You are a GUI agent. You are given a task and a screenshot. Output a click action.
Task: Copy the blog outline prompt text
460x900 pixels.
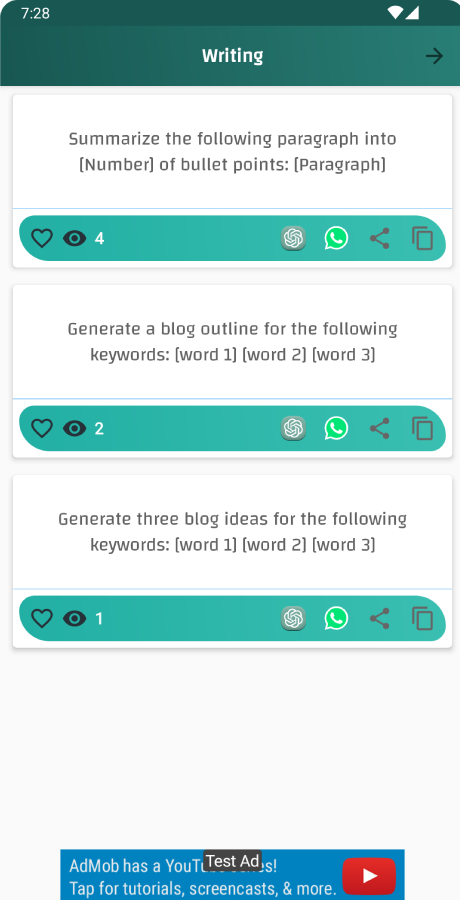point(423,428)
